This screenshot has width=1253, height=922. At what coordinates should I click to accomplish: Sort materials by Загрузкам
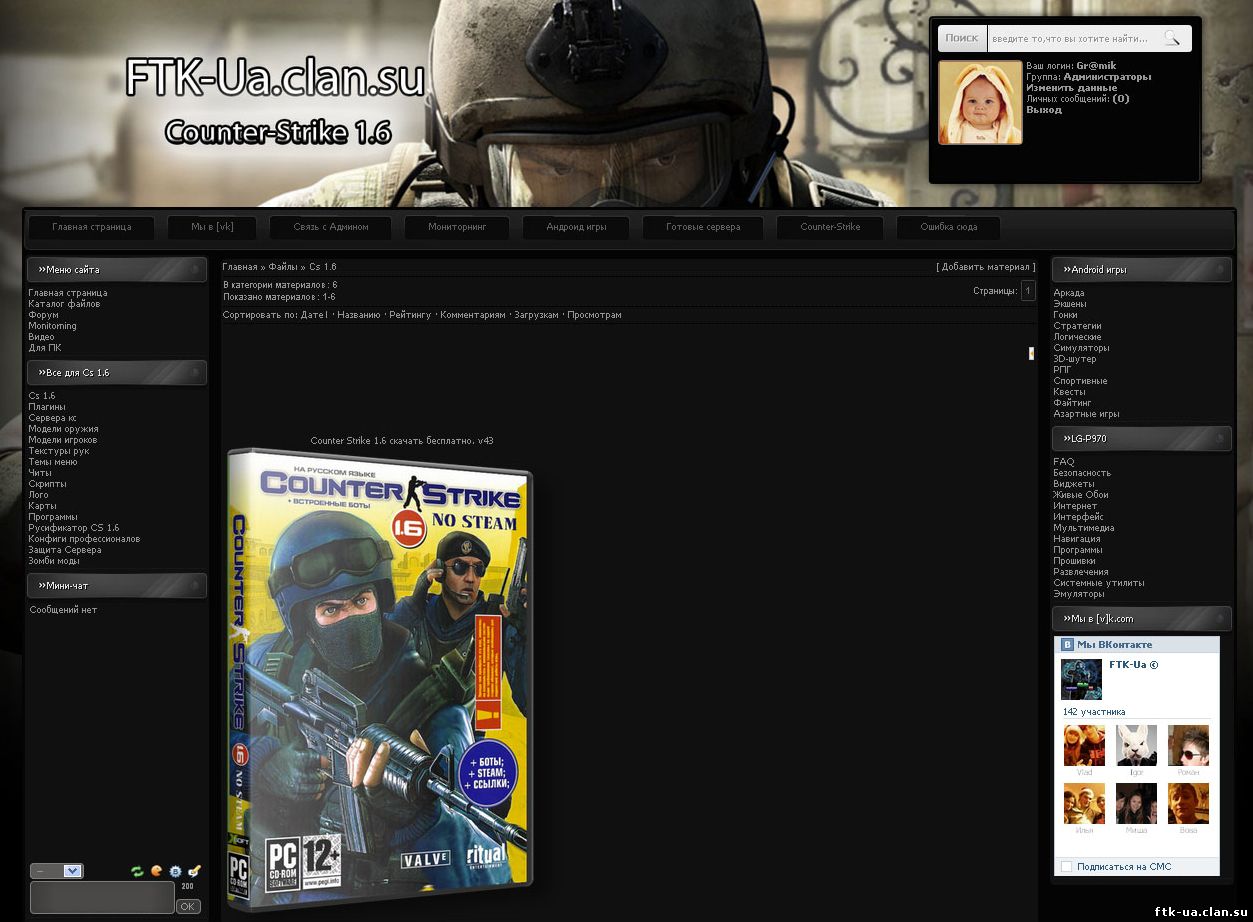pos(536,315)
